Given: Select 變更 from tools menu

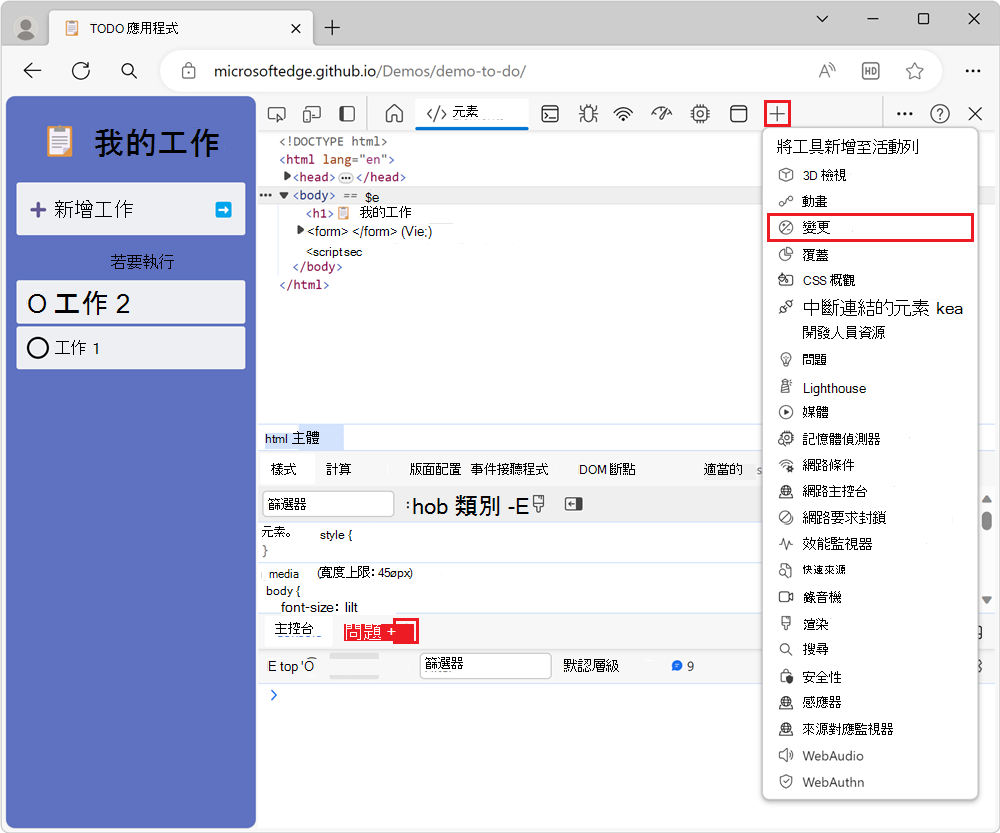Looking at the screenshot, I should point(870,228).
